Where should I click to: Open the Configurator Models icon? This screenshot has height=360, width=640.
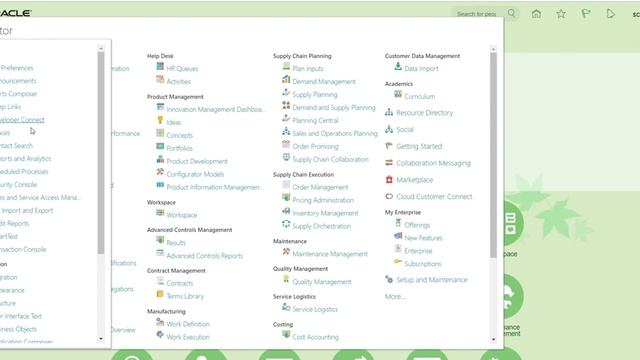[x=160, y=172]
